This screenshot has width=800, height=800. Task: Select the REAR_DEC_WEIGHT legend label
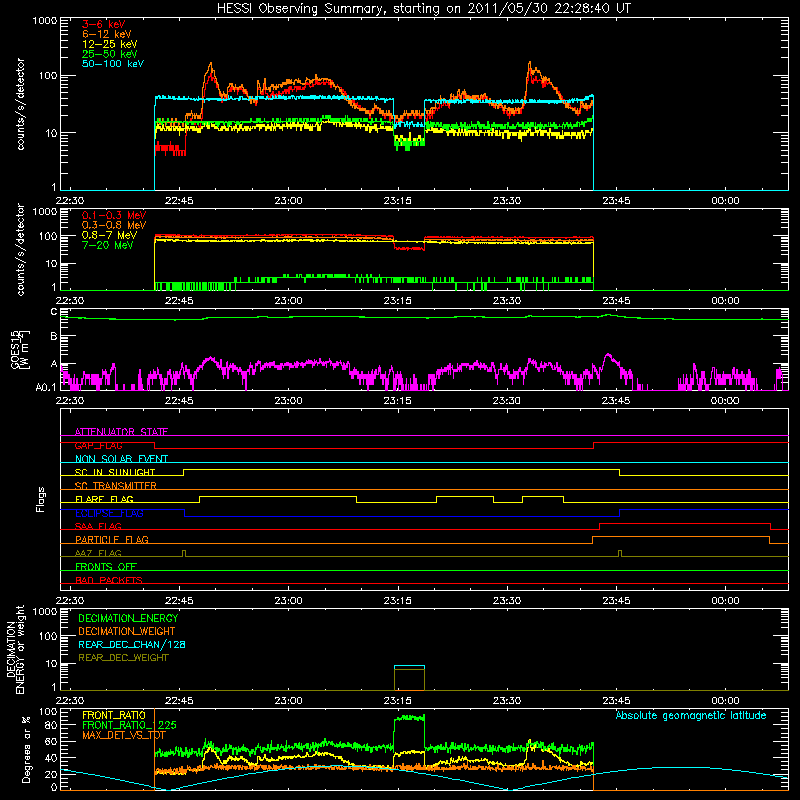pos(123,658)
